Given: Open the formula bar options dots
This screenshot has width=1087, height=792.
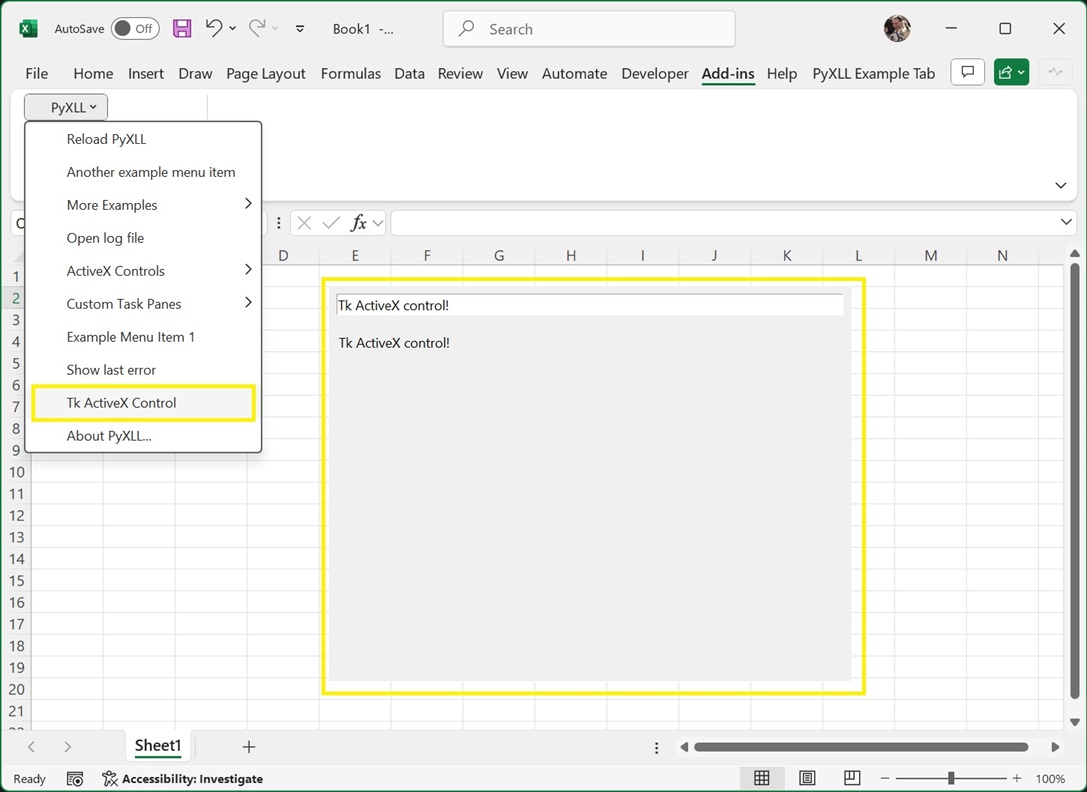Looking at the screenshot, I should click(x=279, y=223).
